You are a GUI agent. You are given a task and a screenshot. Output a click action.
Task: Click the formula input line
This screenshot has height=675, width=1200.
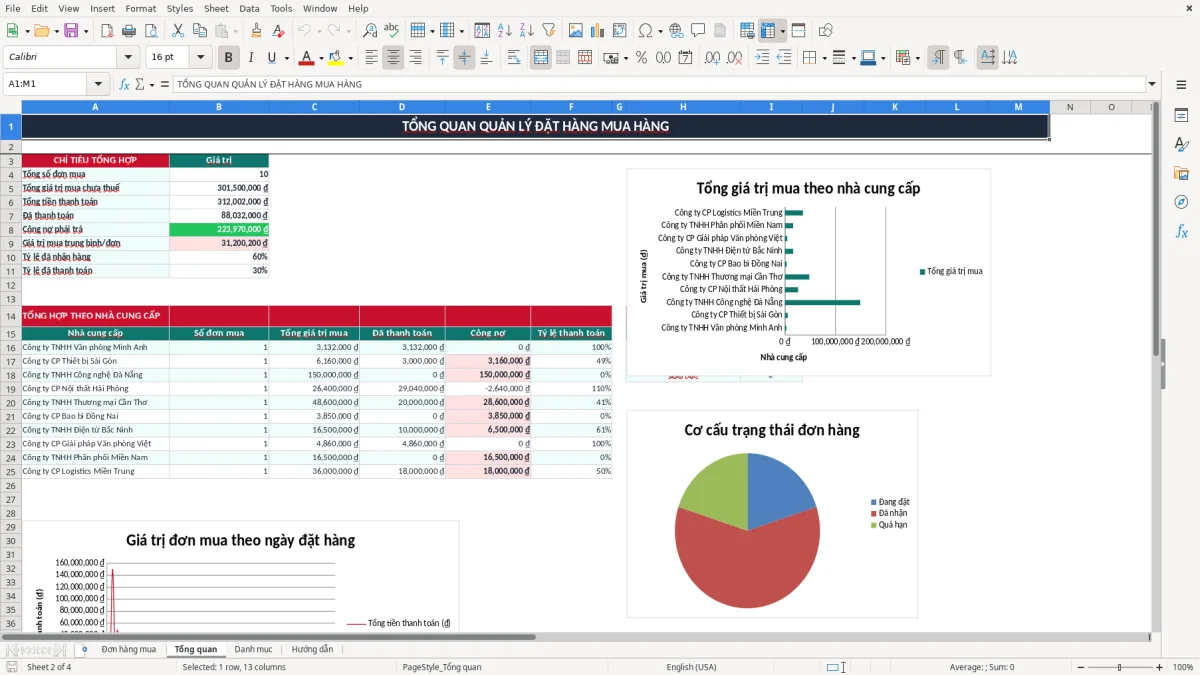tap(658, 84)
